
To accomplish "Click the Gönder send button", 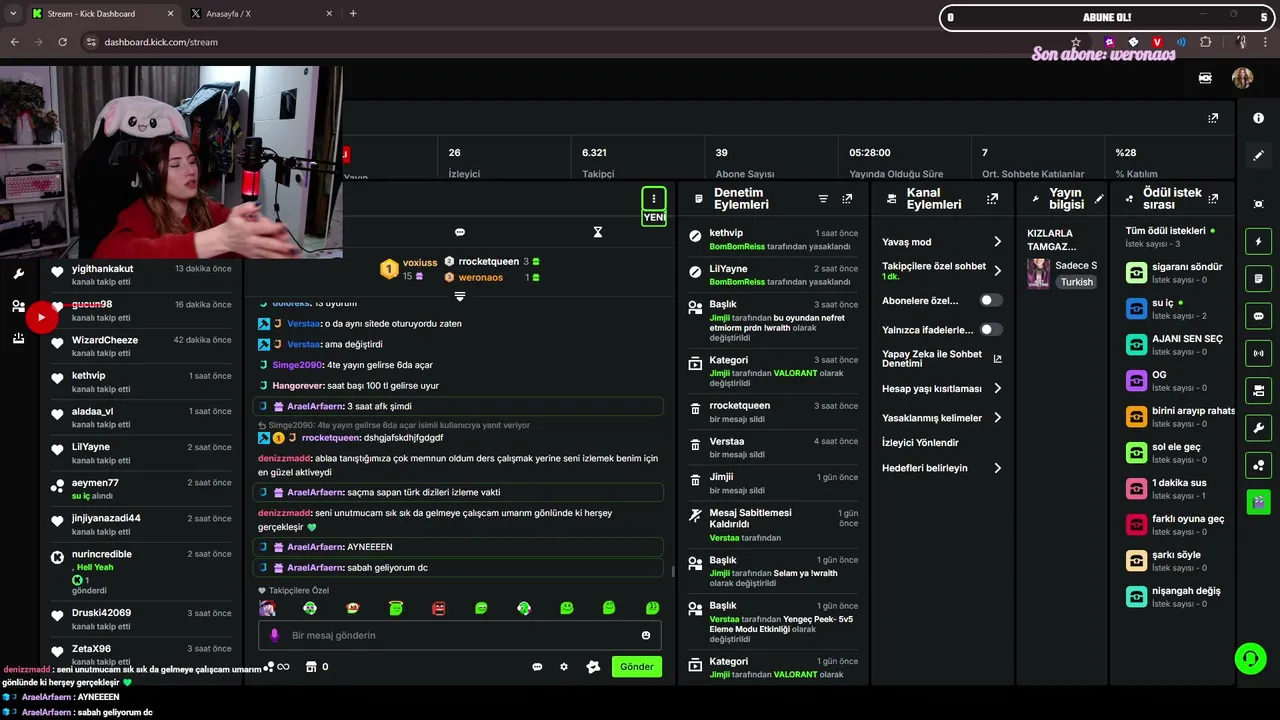I will [x=637, y=667].
